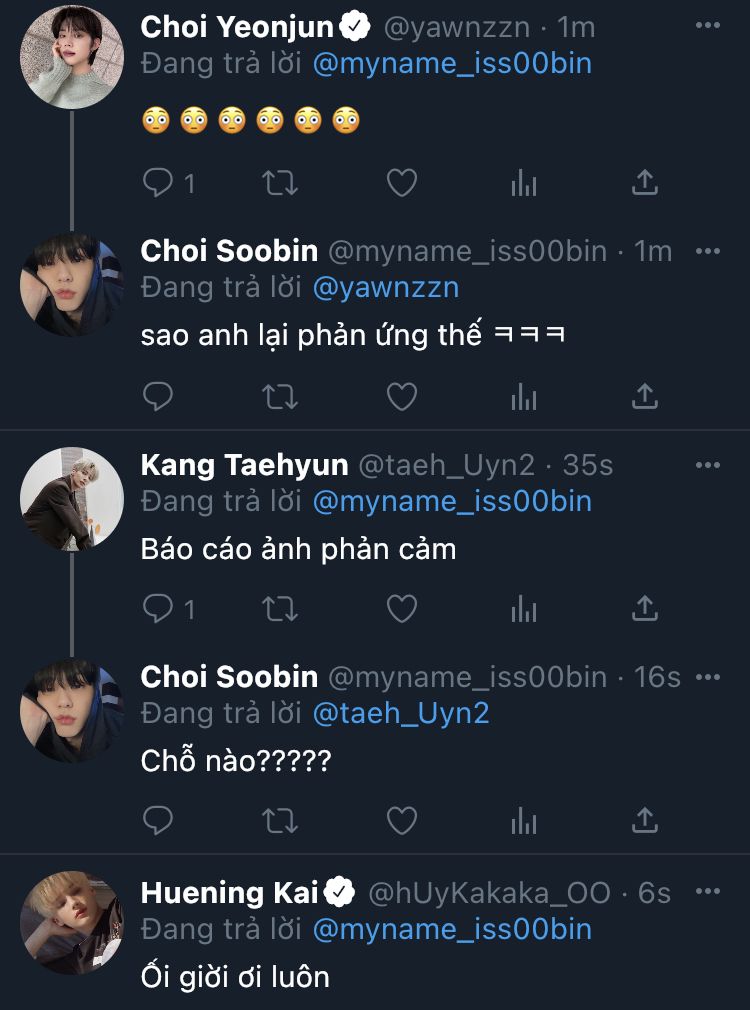Open the @taeh_Uyn2 mention link
The image size is (750, 1010).
click(x=401, y=713)
